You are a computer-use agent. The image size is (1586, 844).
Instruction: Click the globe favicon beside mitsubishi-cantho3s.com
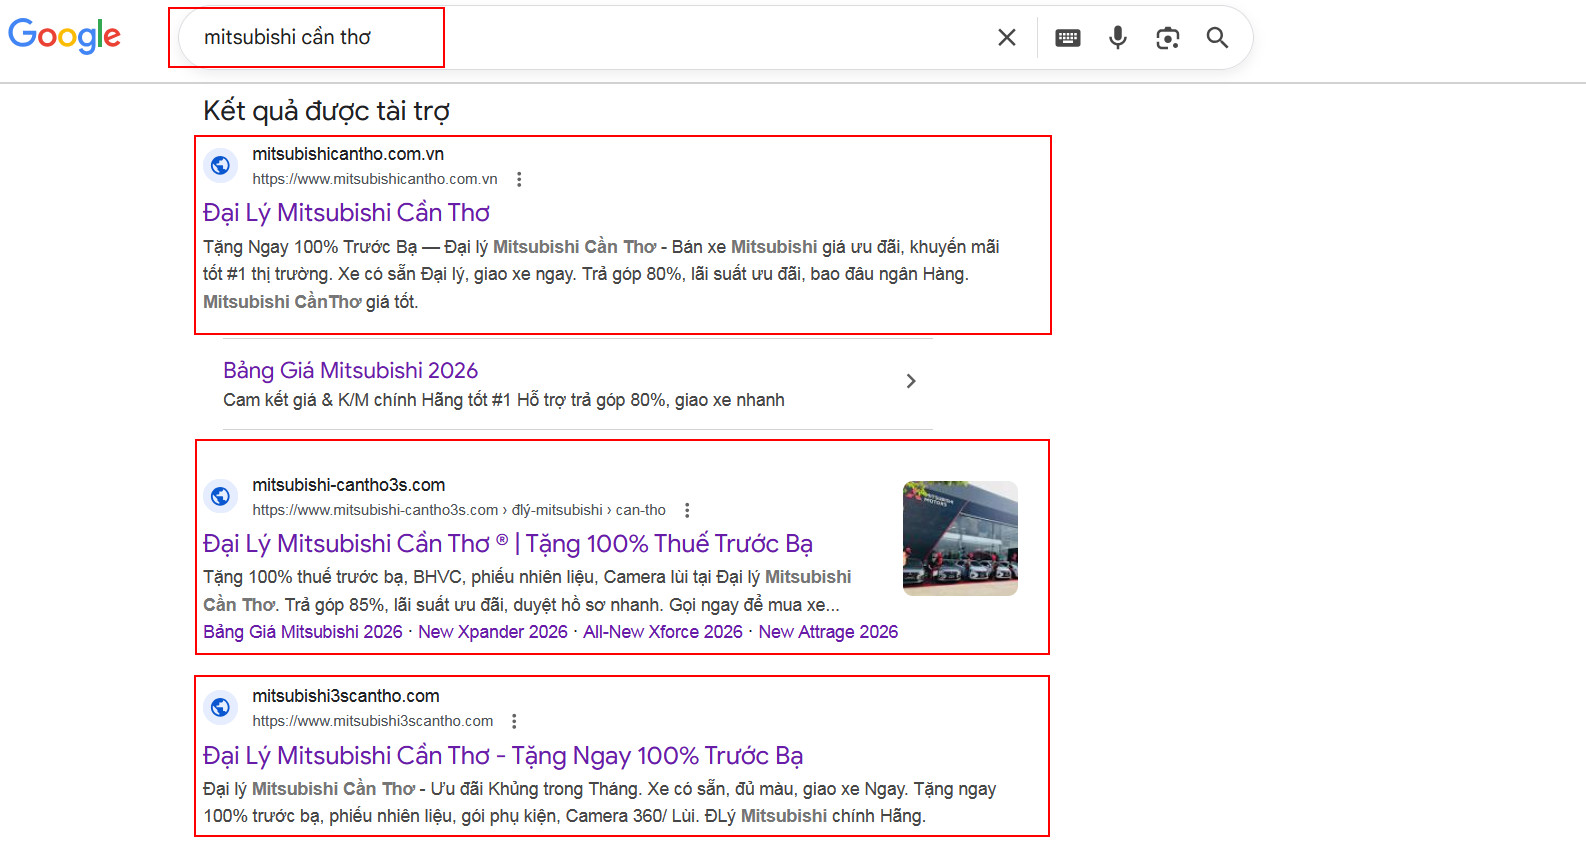coord(220,496)
